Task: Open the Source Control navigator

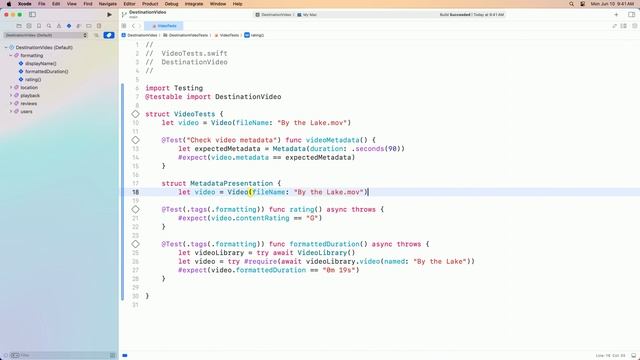Action: [x=29, y=26]
